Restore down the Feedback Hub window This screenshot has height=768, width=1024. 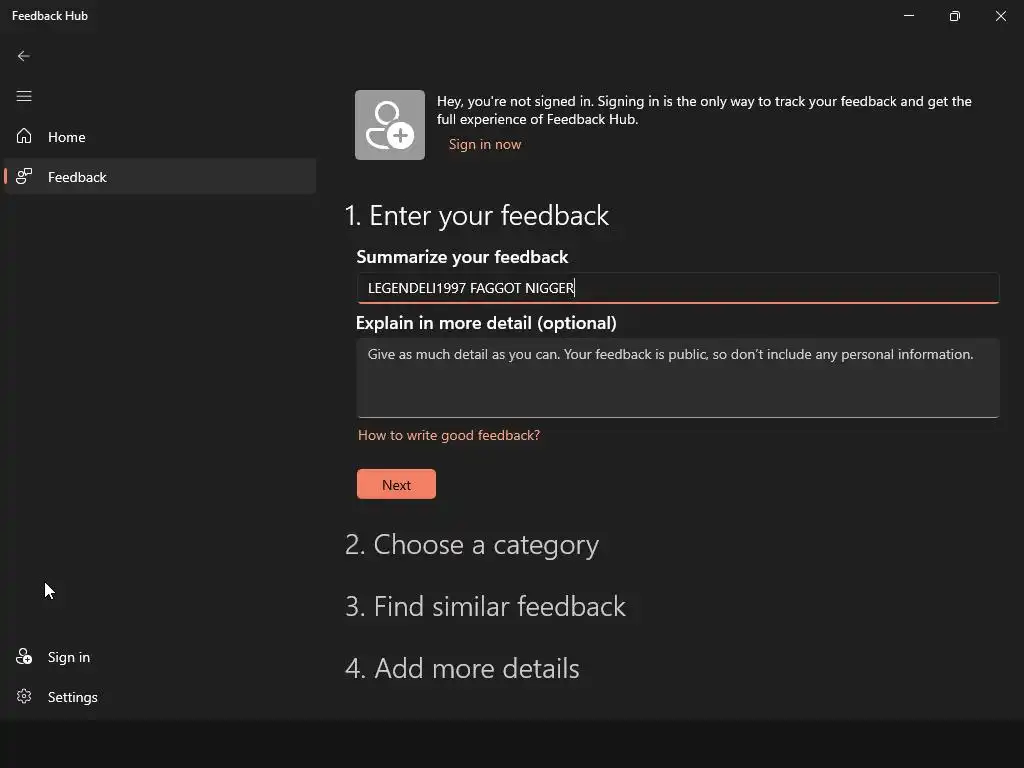click(x=955, y=16)
